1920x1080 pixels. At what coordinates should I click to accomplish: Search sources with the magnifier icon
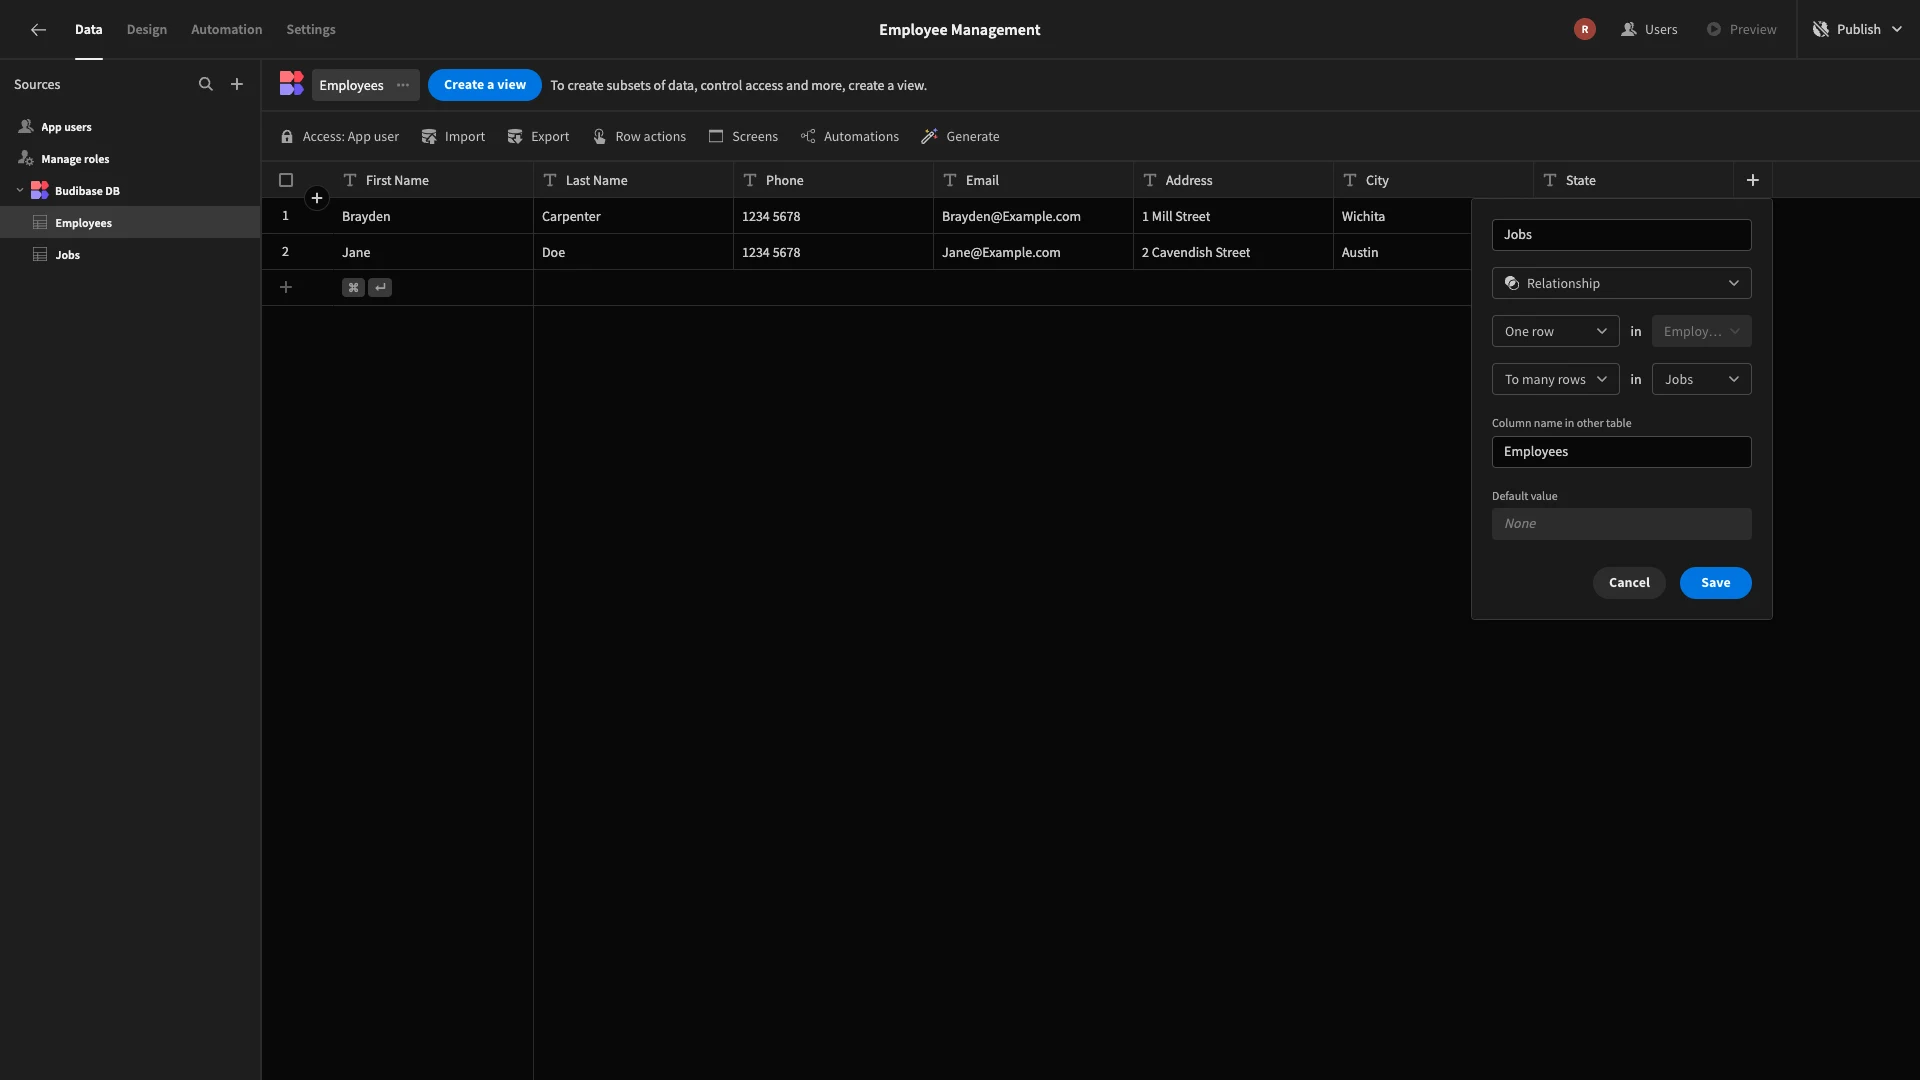(x=206, y=85)
